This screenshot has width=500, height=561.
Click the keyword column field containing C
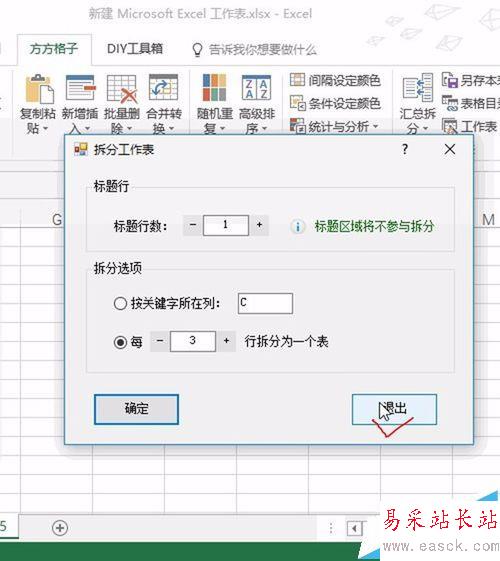pyautogui.click(x=265, y=303)
